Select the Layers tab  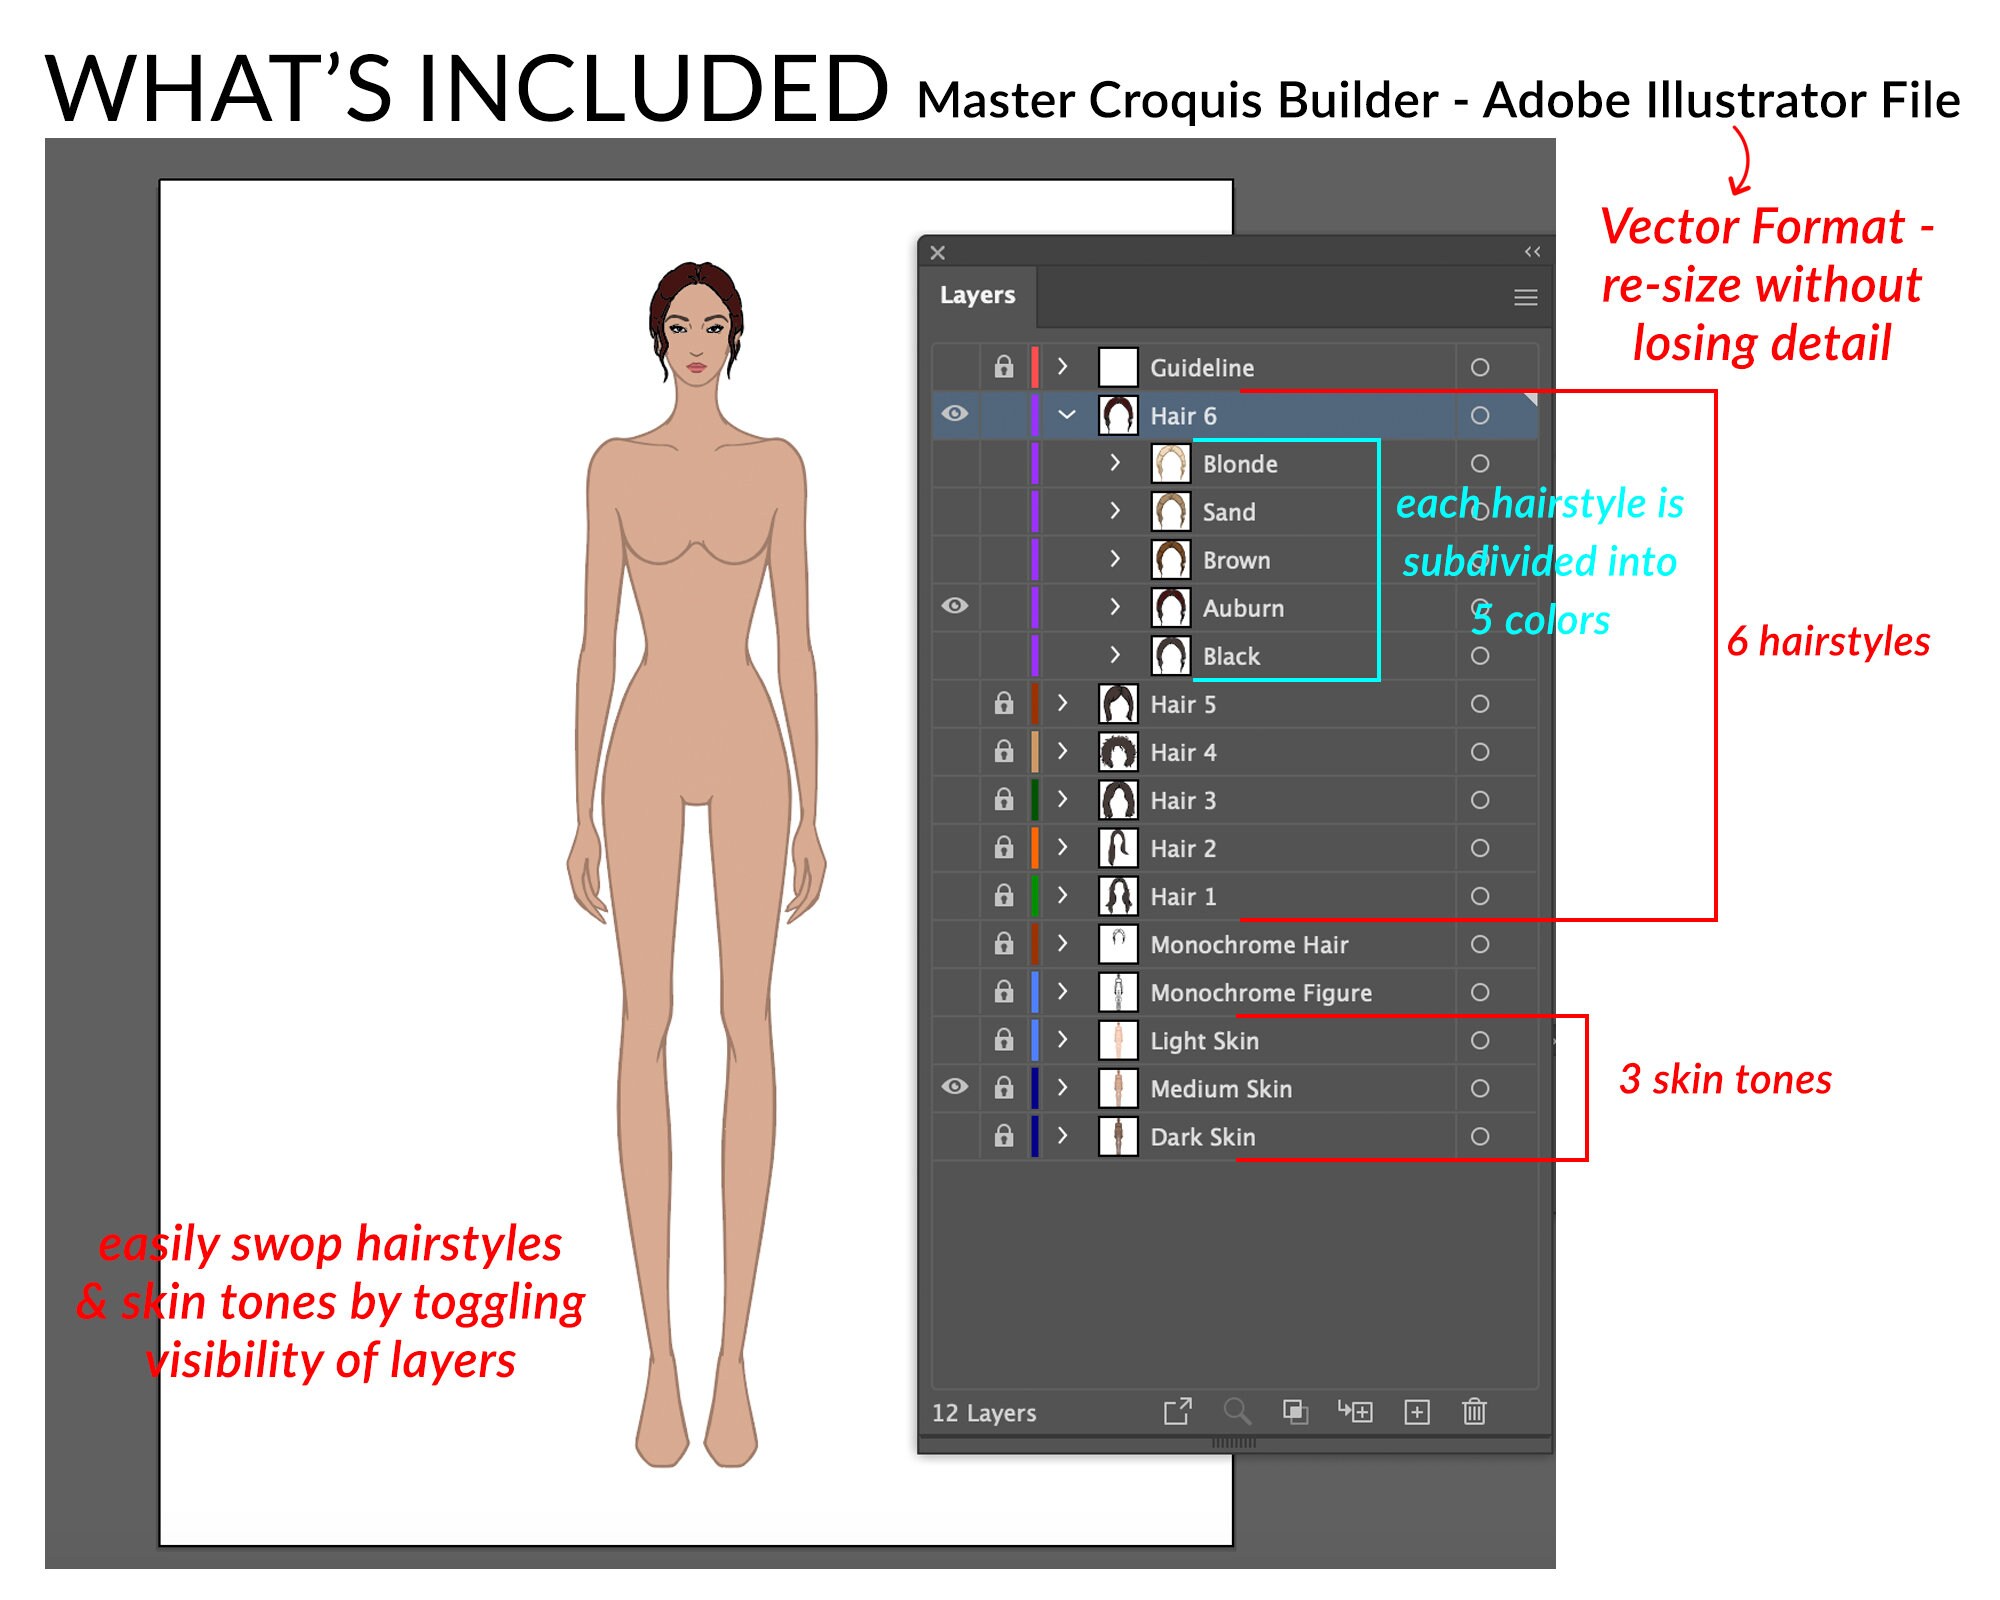(977, 295)
